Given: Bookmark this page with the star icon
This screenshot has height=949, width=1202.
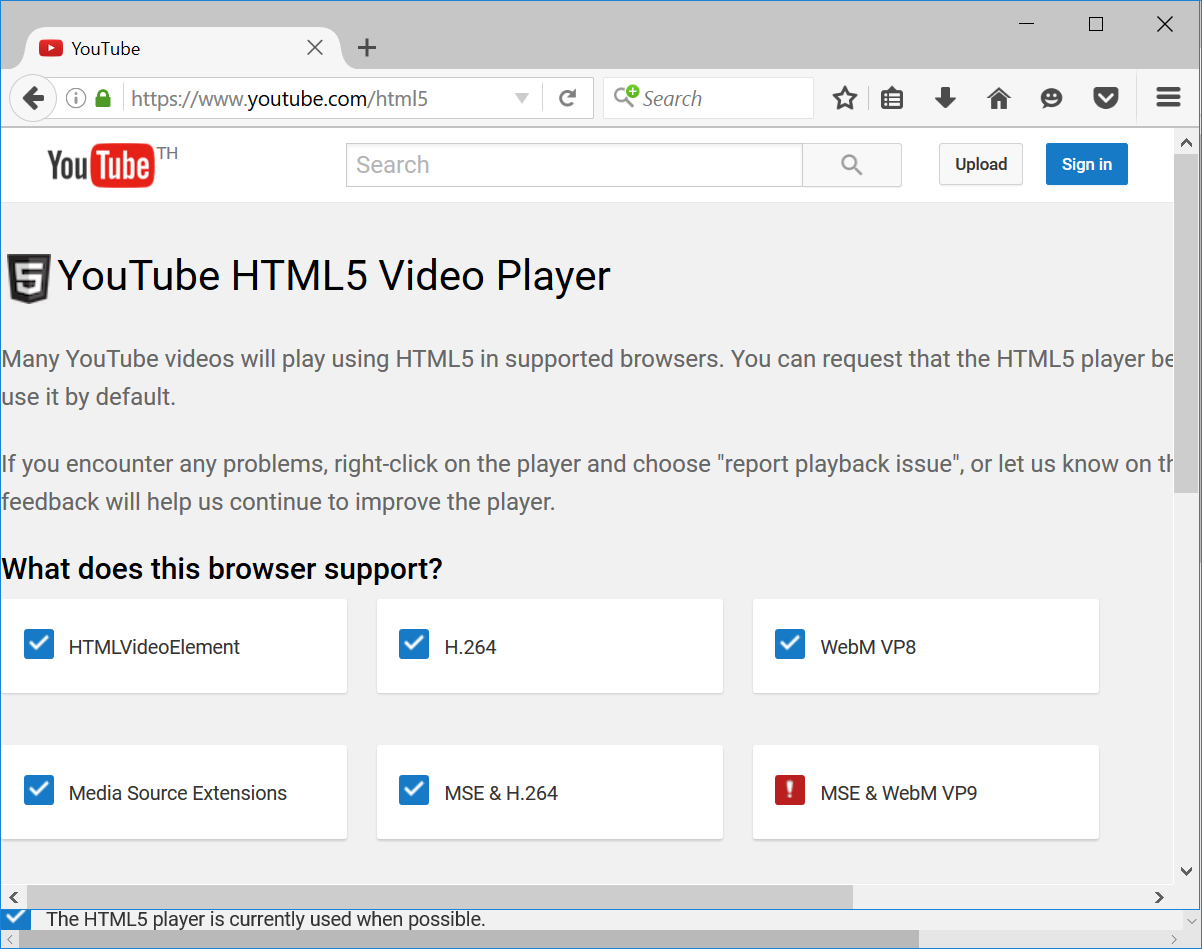Looking at the screenshot, I should click(845, 98).
